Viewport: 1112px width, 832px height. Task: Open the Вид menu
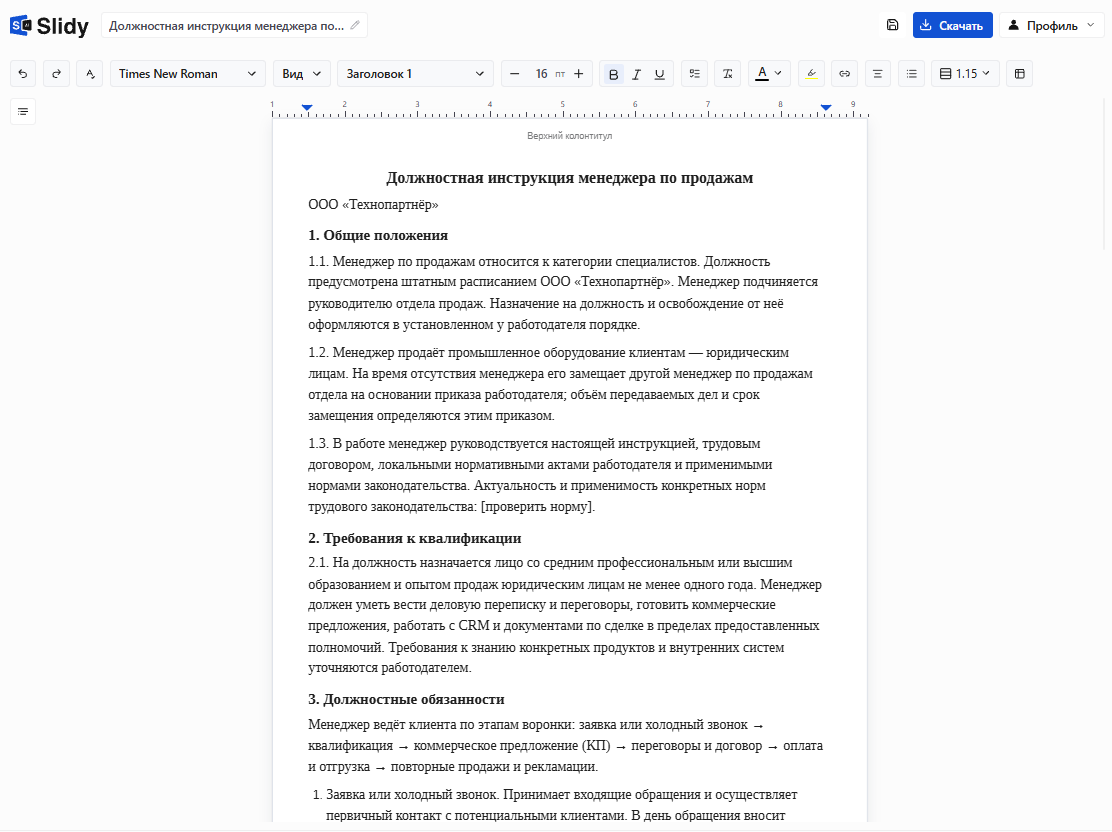301,74
